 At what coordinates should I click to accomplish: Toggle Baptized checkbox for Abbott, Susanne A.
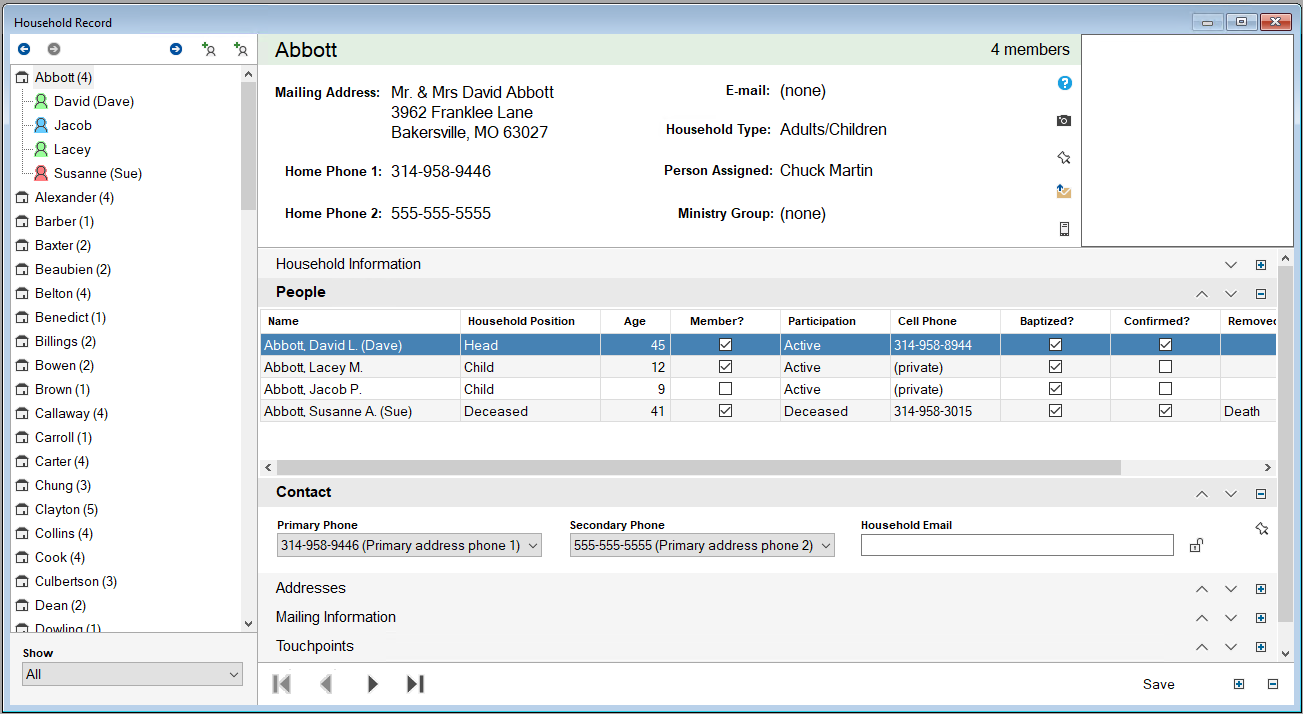coord(1055,411)
